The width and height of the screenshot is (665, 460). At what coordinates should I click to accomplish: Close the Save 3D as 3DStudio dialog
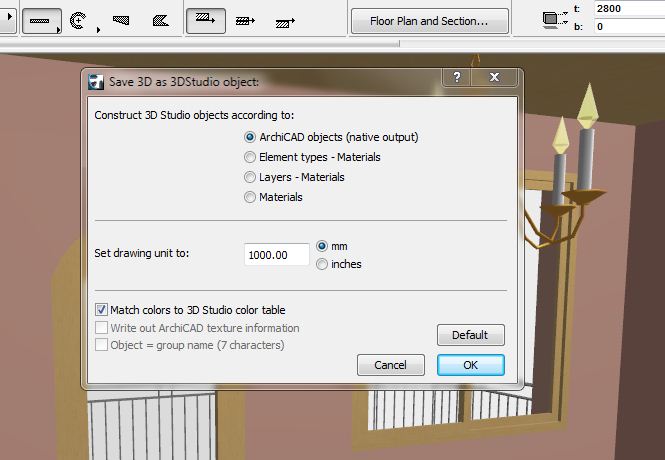point(494,77)
